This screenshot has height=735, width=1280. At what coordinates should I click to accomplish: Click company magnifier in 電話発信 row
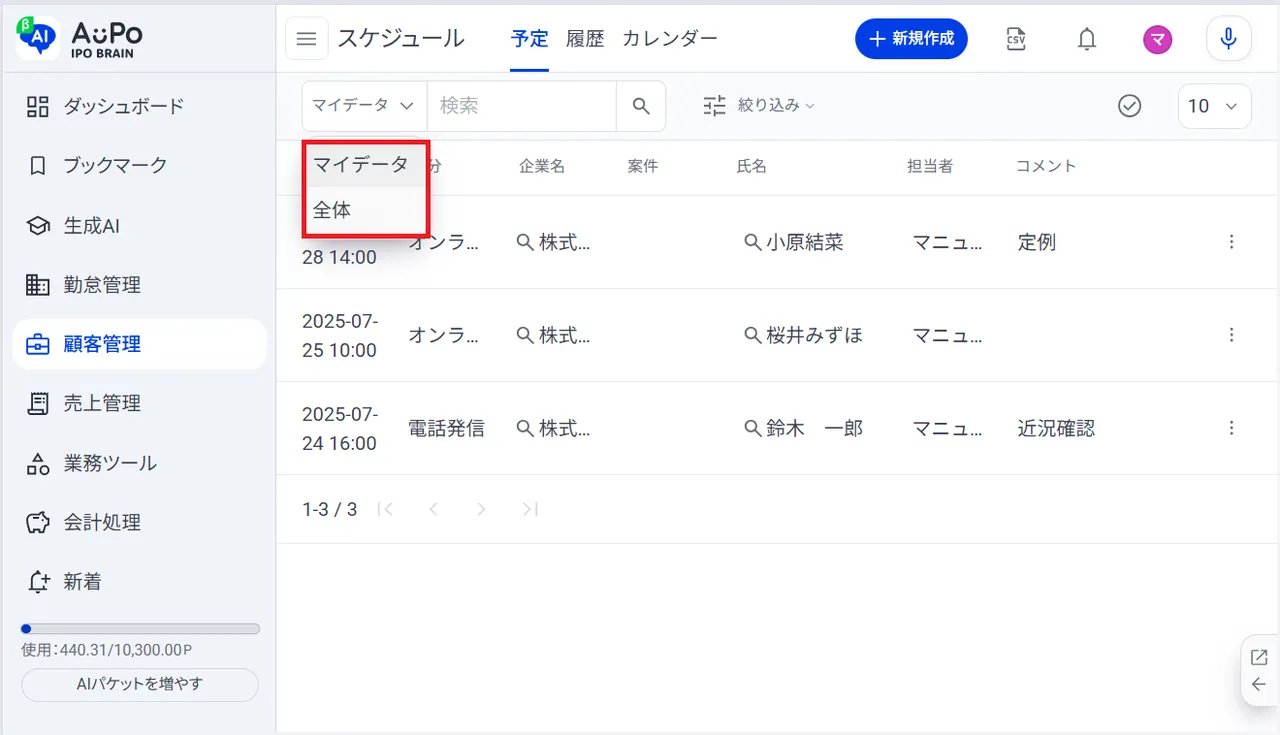coord(525,428)
